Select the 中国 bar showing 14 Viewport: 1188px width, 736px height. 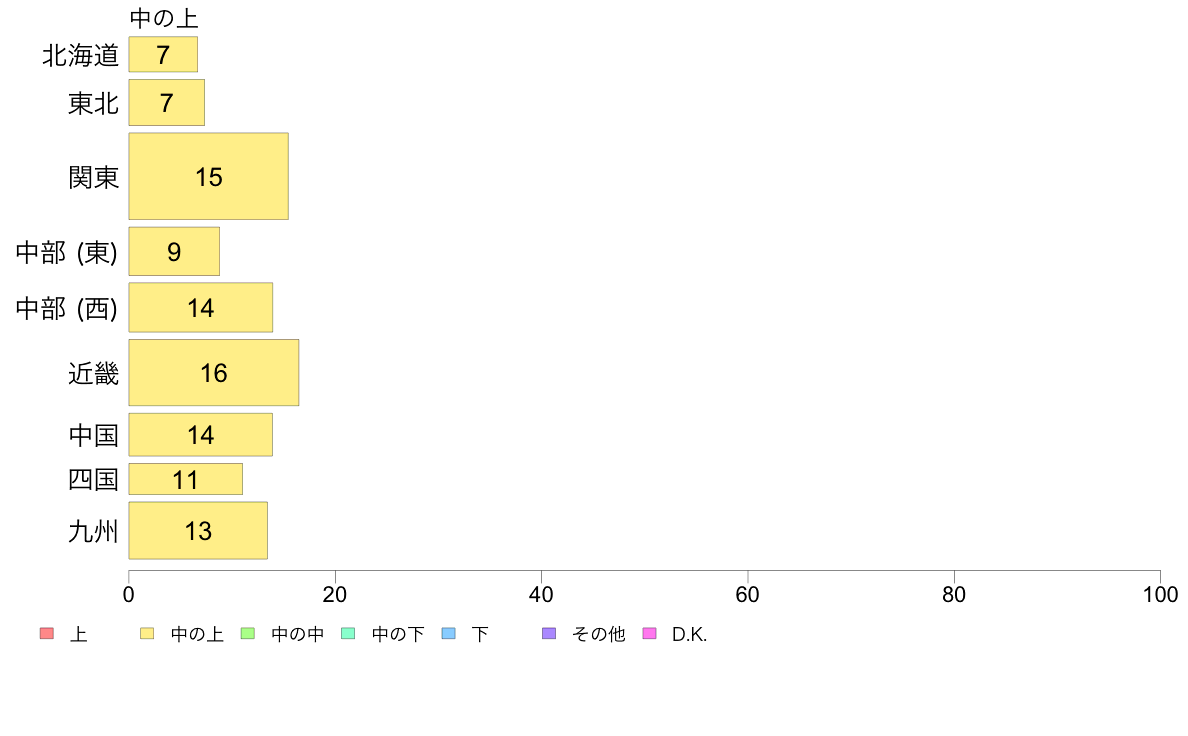coord(201,435)
